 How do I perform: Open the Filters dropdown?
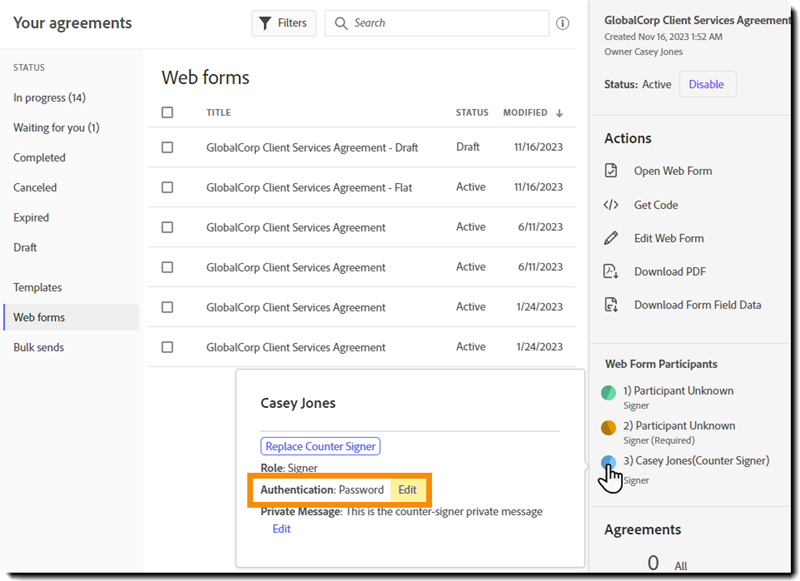pos(283,23)
